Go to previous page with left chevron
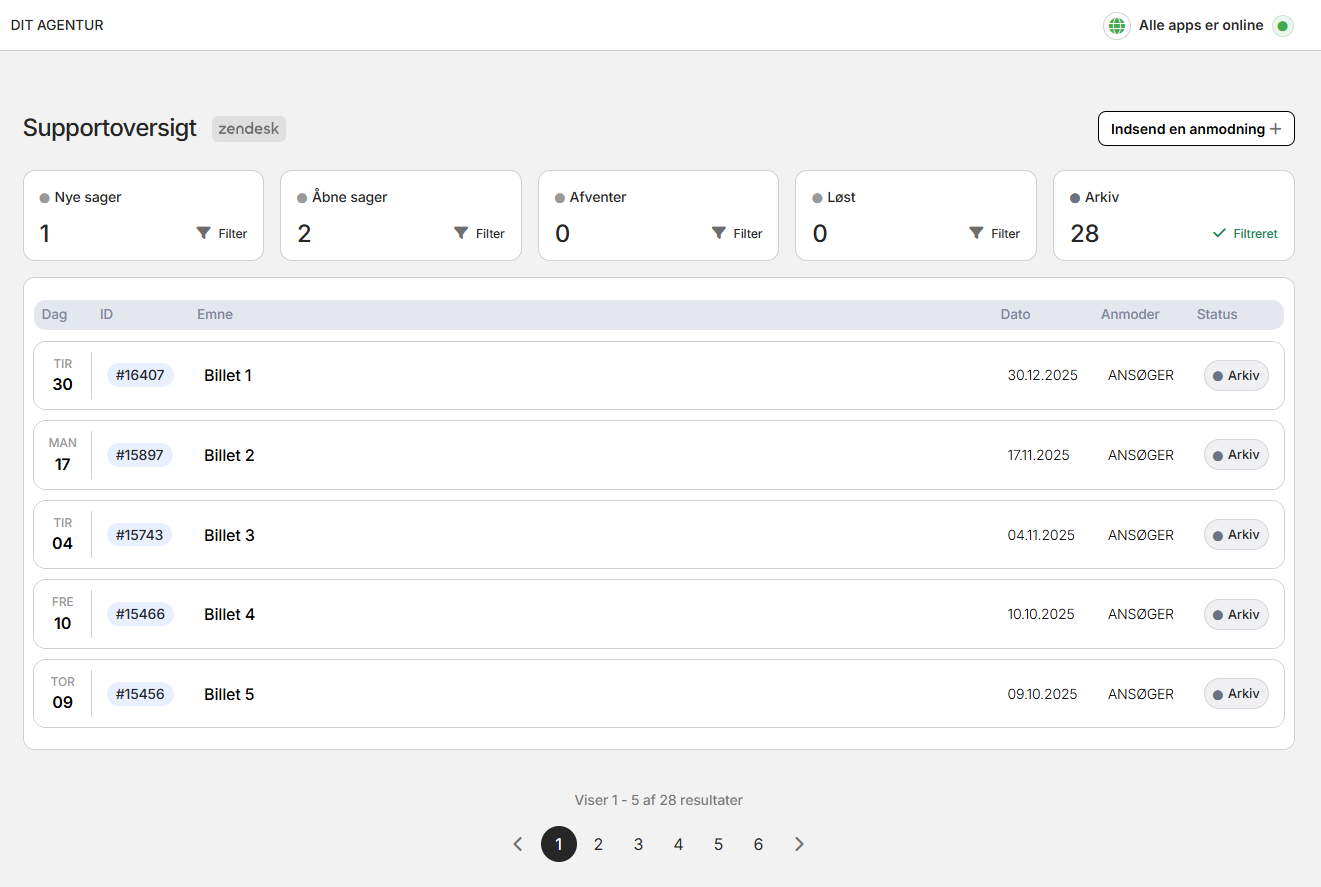 (x=518, y=844)
